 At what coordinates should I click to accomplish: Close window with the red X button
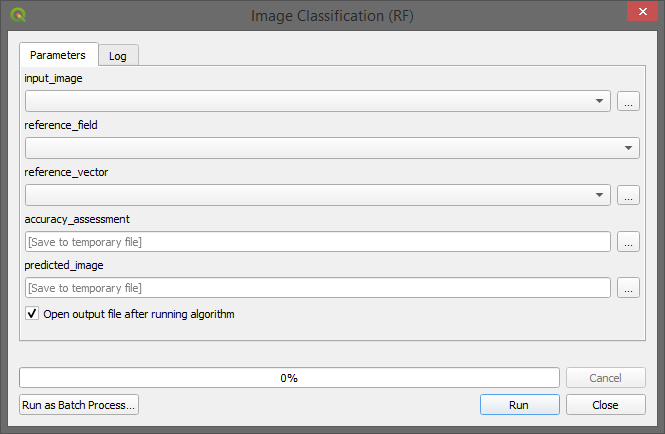643,11
